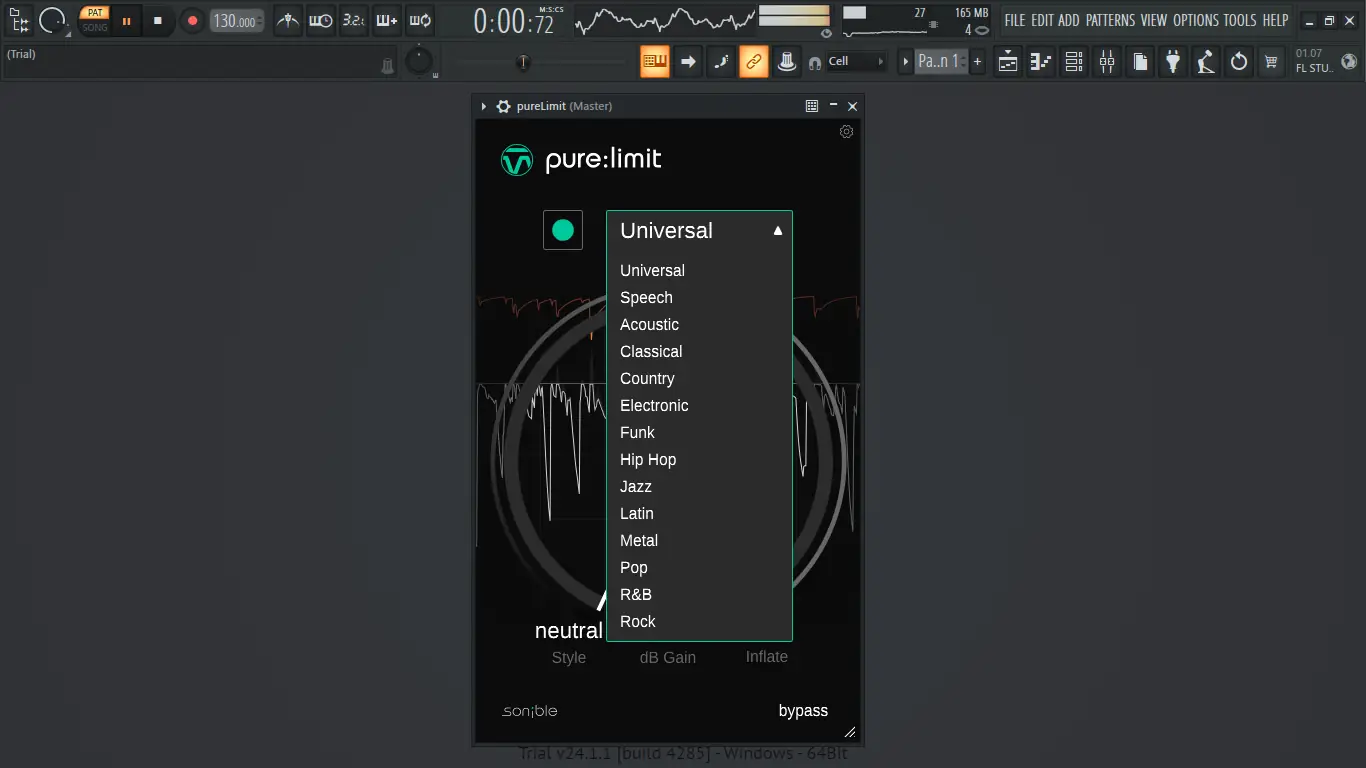
Task: Choose the Electronic profile
Action: point(699,406)
